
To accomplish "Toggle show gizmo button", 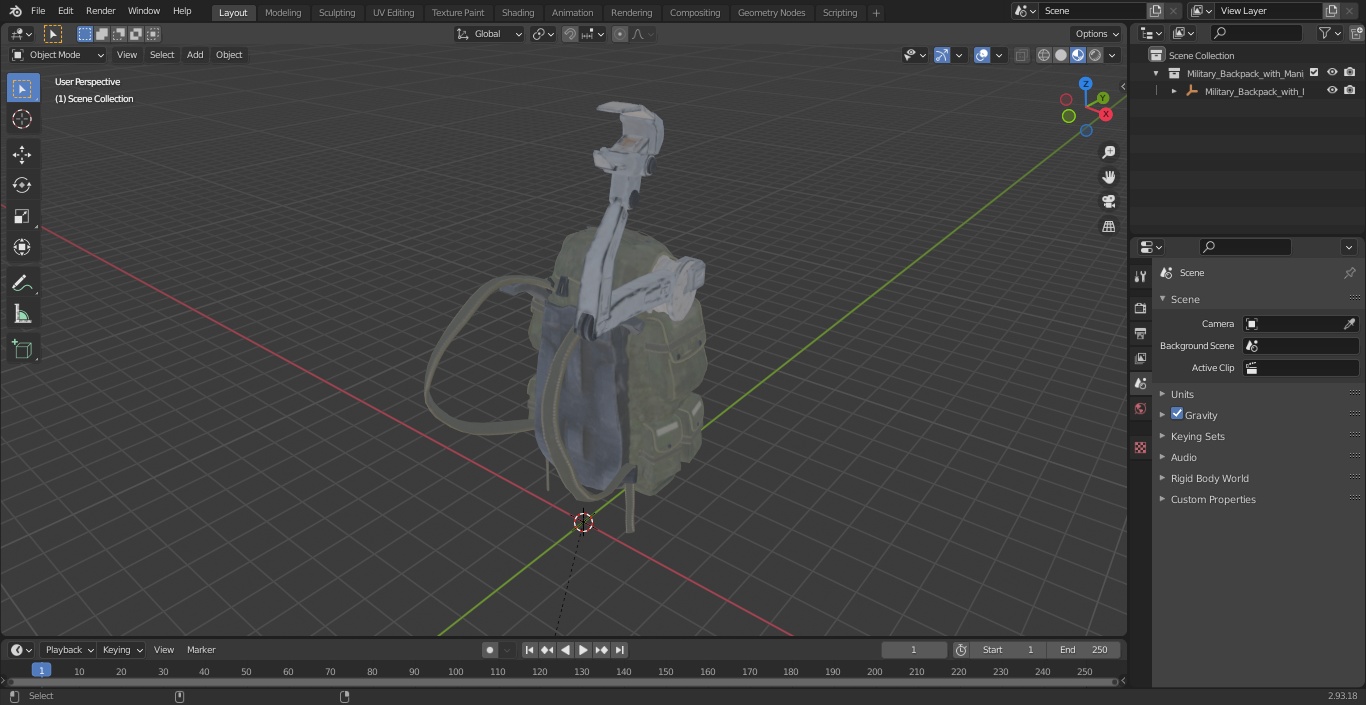I will pyautogui.click(x=942, y=55).
